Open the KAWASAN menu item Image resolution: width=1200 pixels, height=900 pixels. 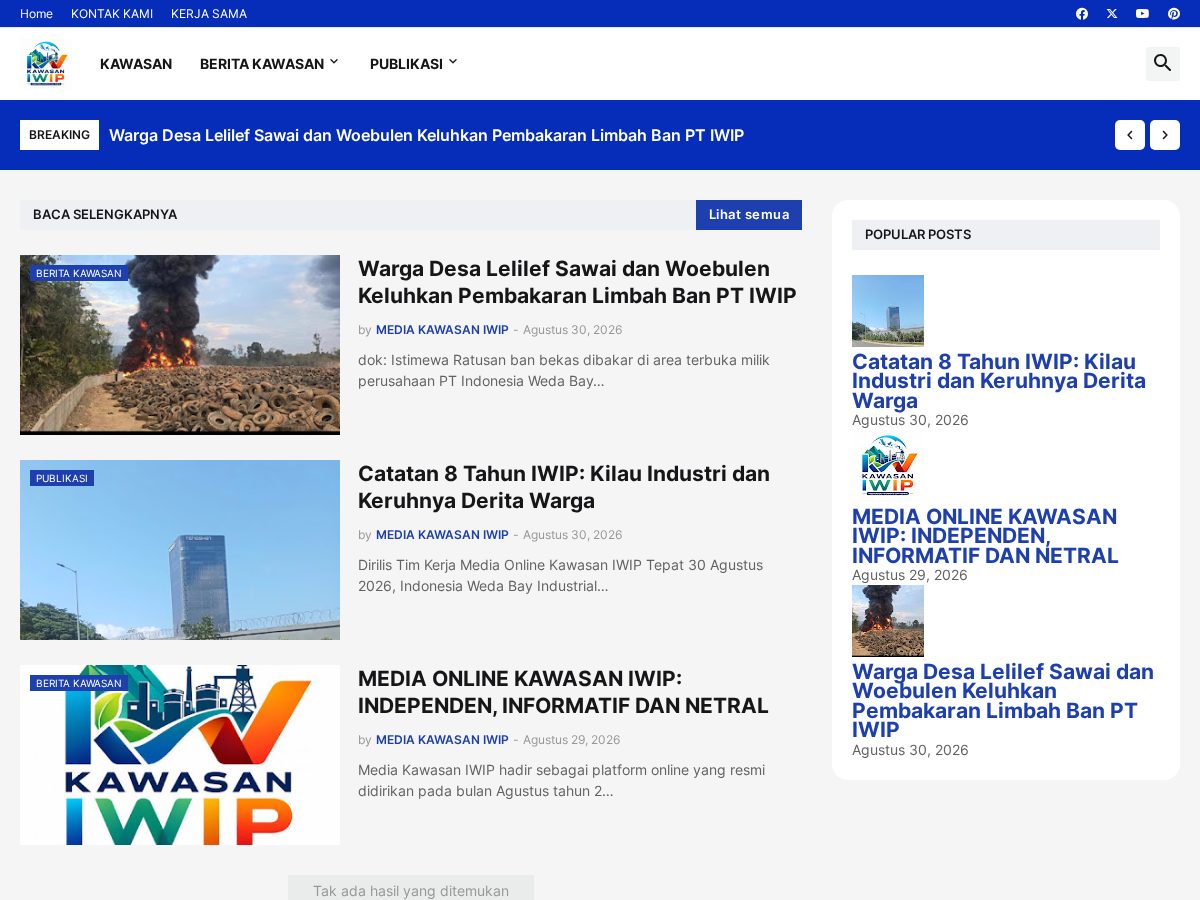pos(136,64)
